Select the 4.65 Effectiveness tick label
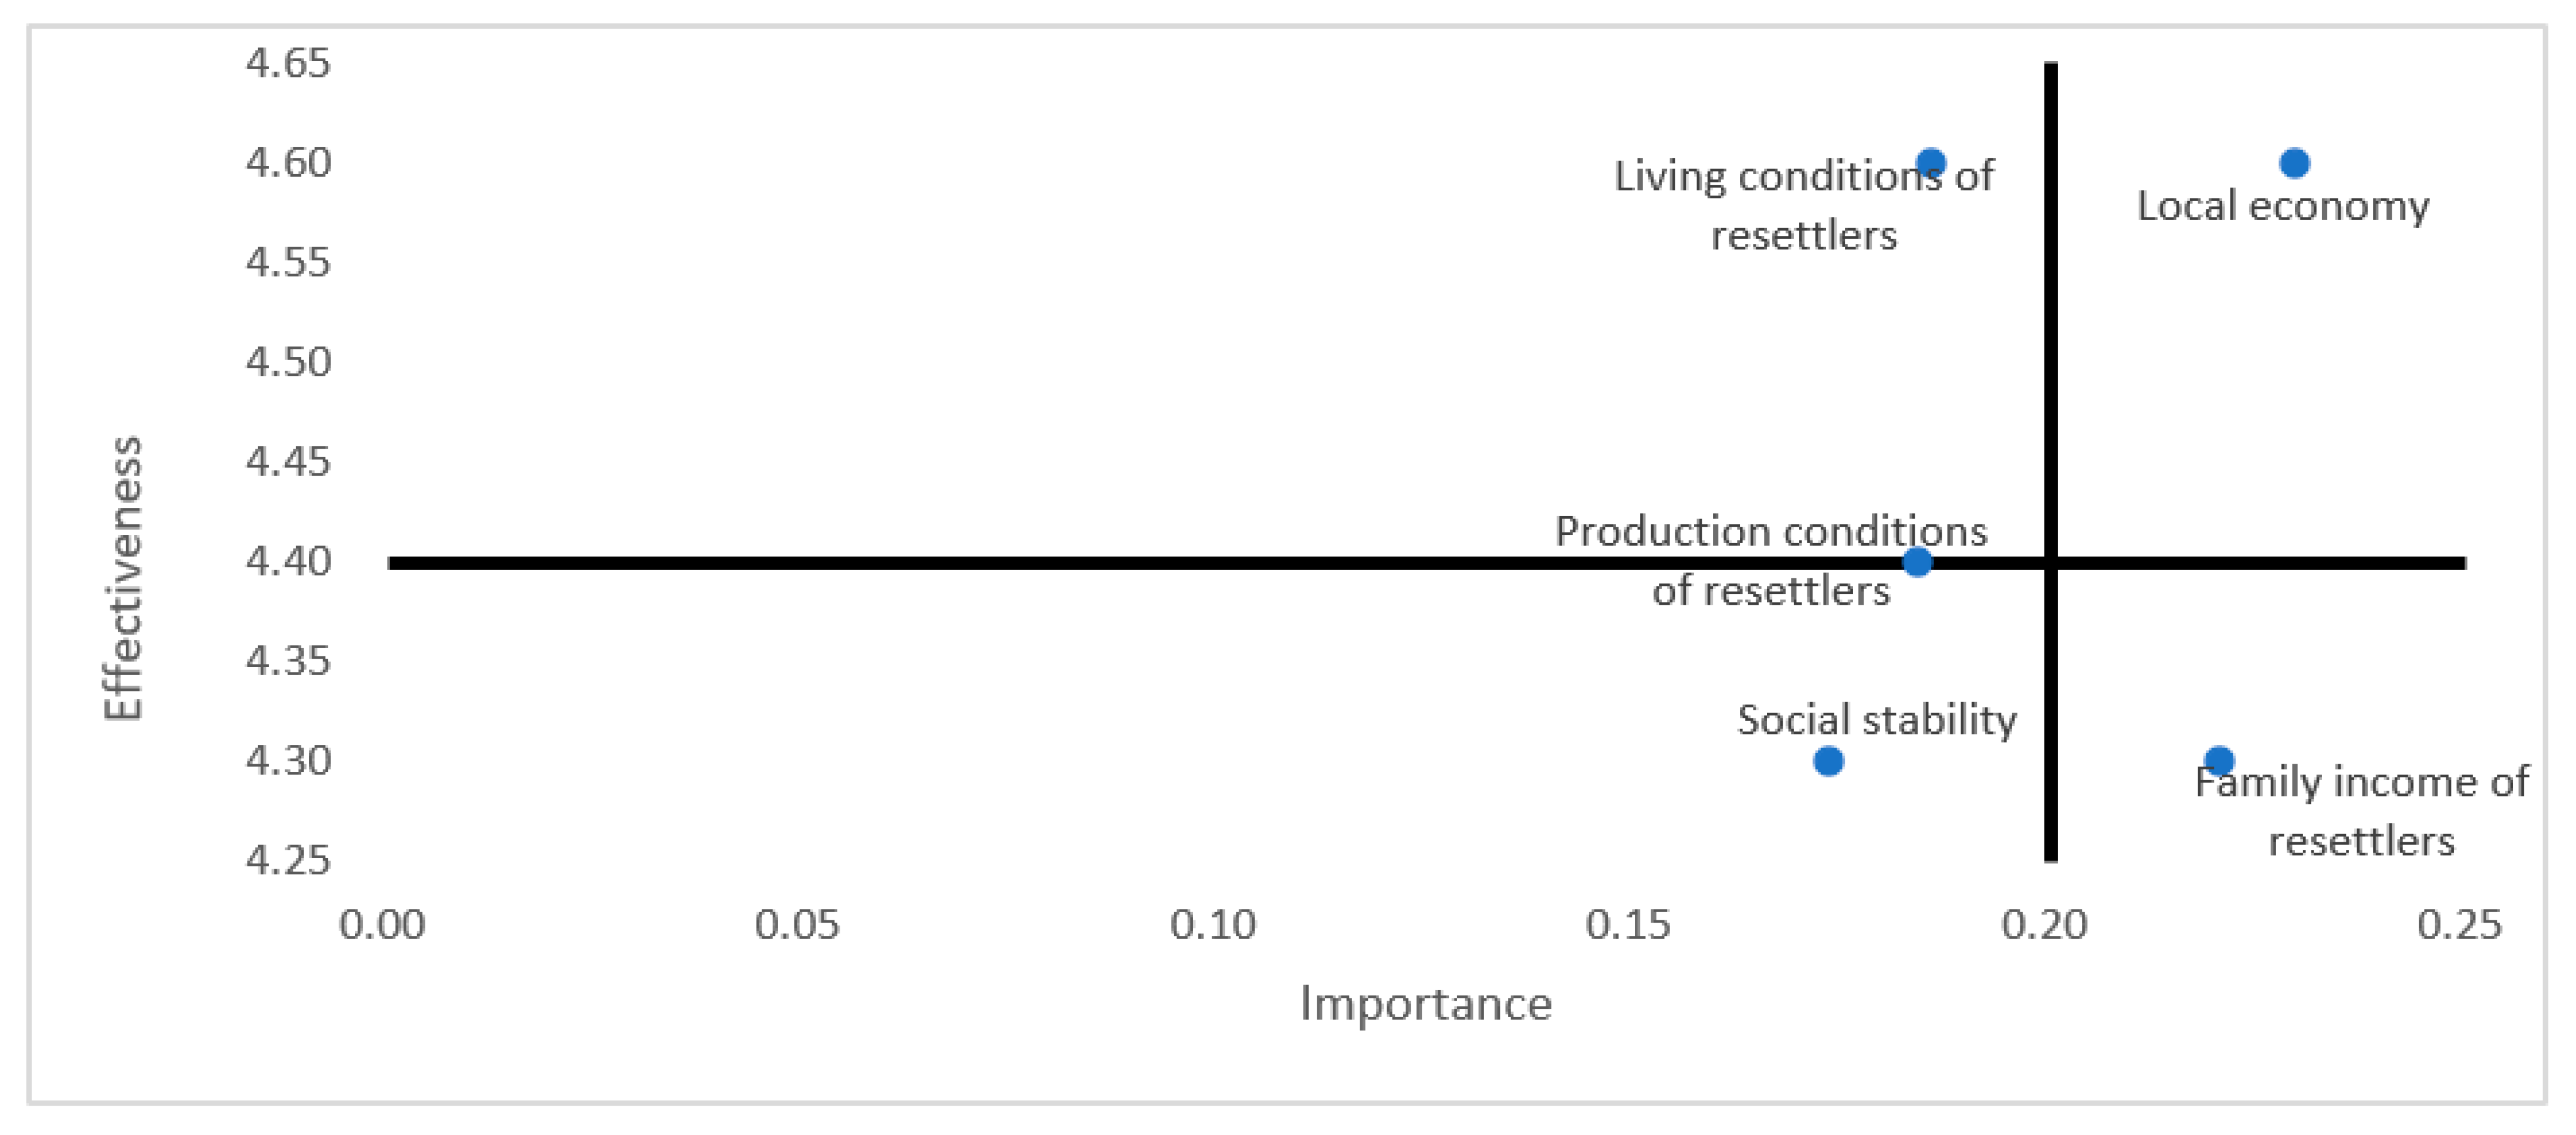This screenshot has height=1135, width=2576. tap(288, 63)
